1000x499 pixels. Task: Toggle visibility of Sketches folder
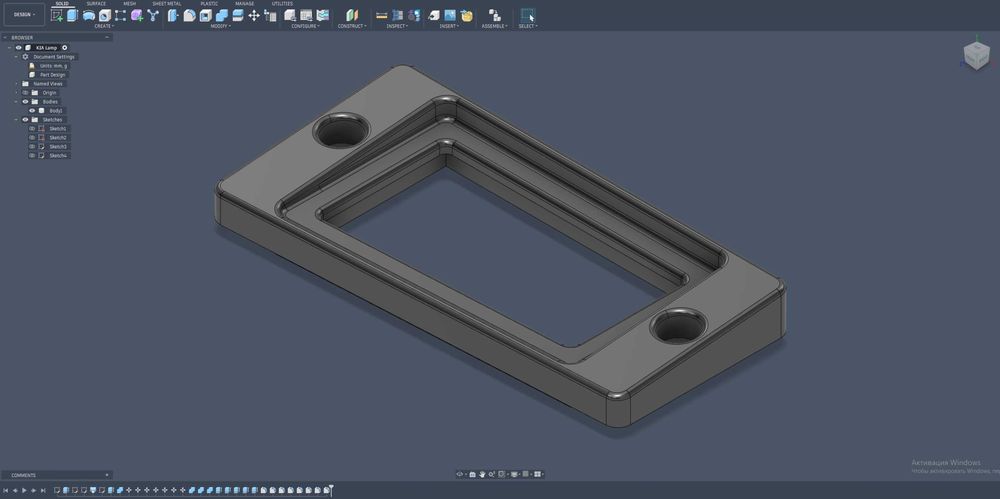point(26,119)
